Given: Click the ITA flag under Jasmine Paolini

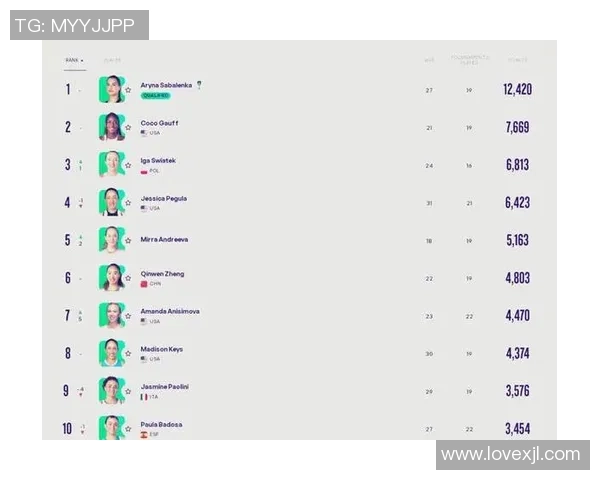Looking at the screenshot, I should (144, 397).
